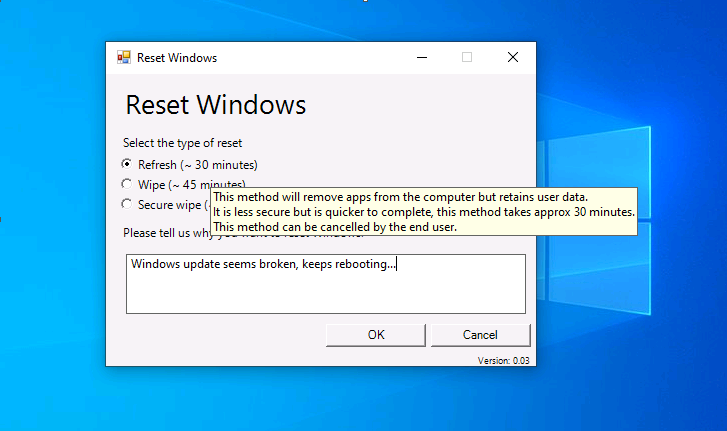Click the 'Version: 0.03' label
The image size is (727, 431).
coord(504,361)
